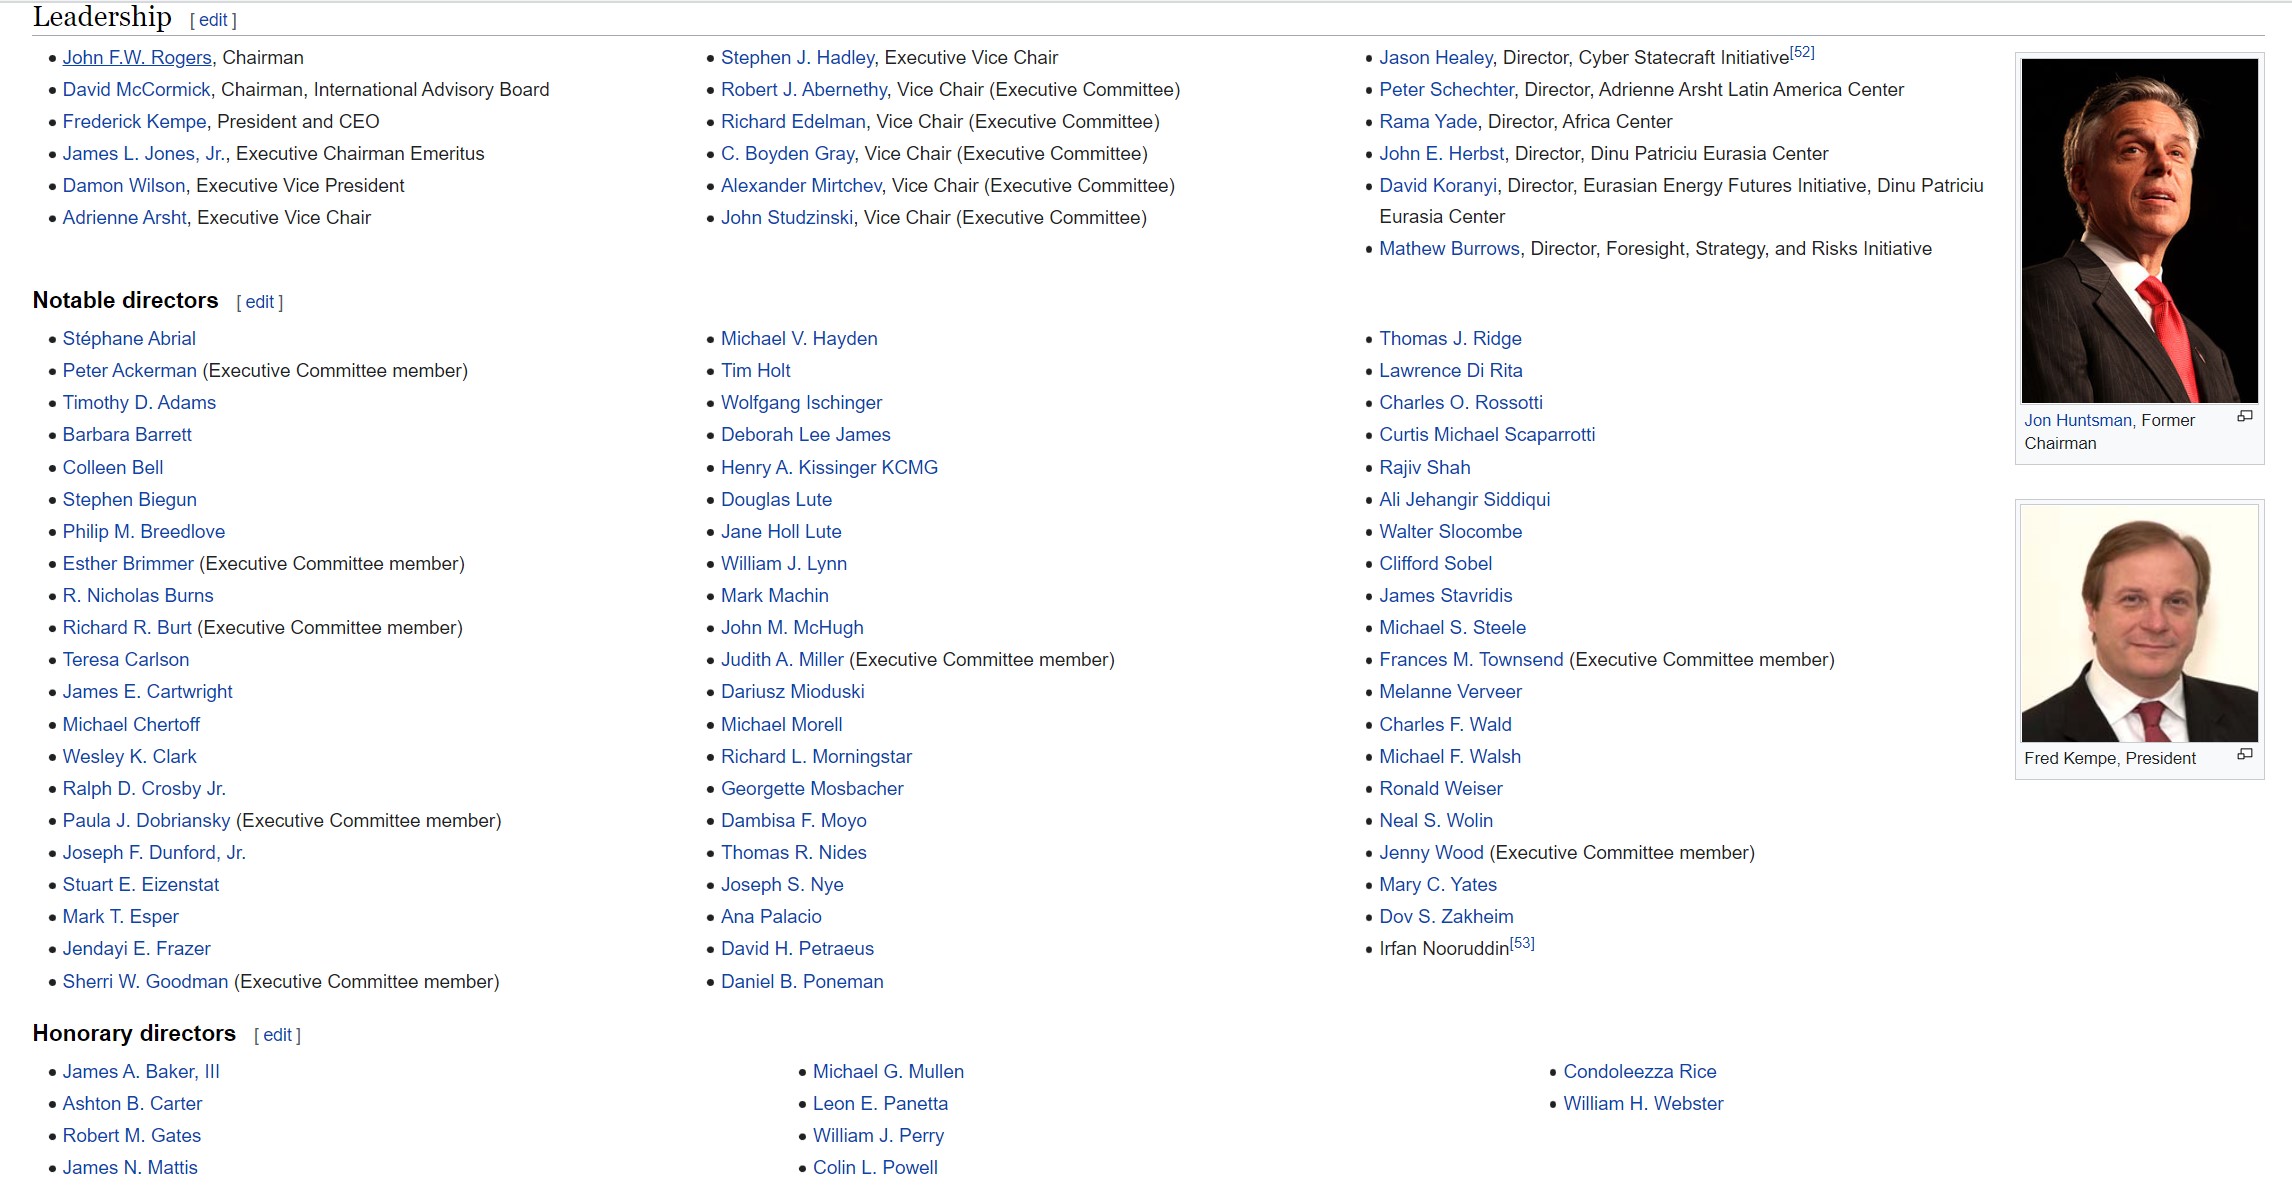The height and width of the screenshot is (1195, 2292).
Task: Visit Colin L. Powell article
Action: (875, 1168)
